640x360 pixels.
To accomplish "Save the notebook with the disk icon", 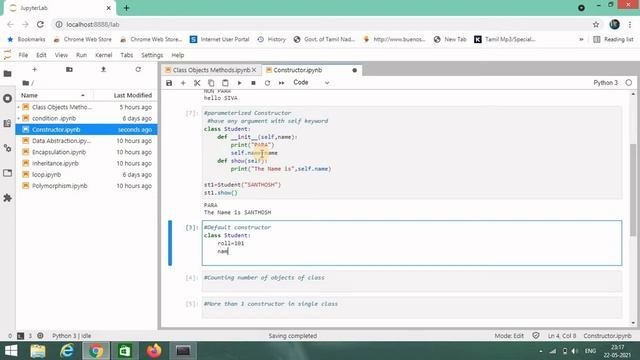I will 169,83.
